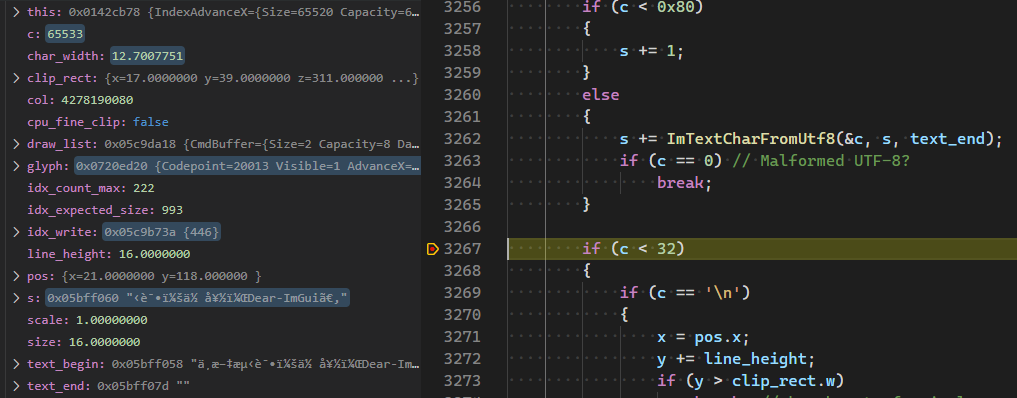Click the 'break;' statement on line 3264
The height and width of the screenshot is (398, 1017).
(x=684, y=183)
